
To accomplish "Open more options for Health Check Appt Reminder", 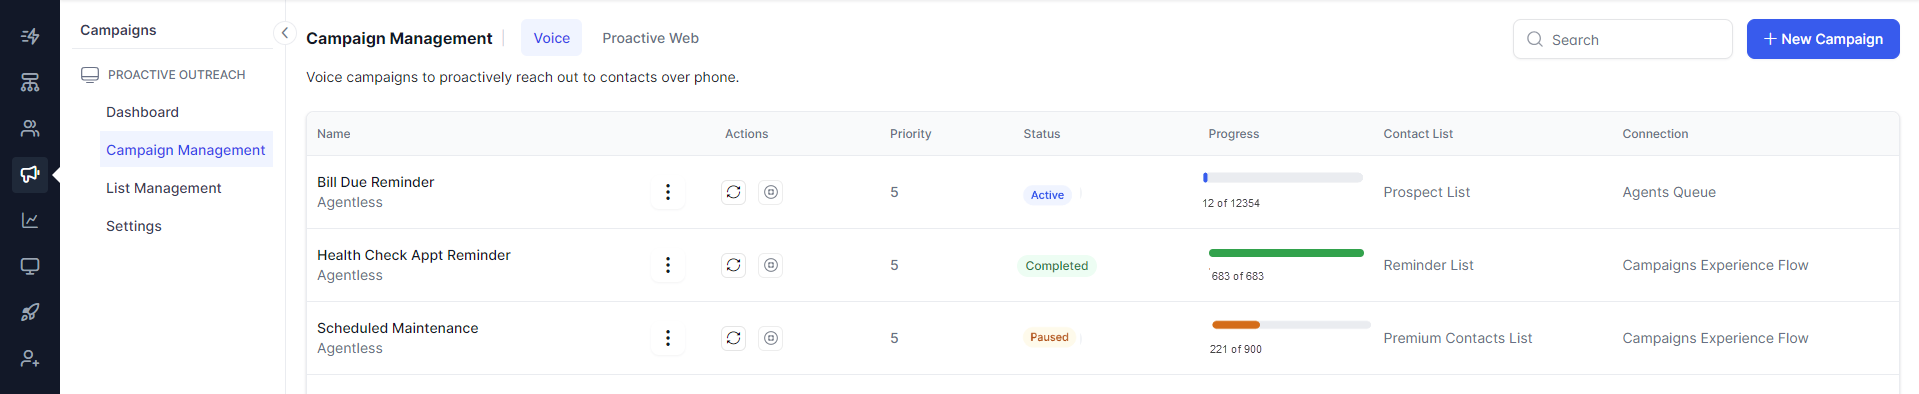I will pyautogui.click(x=668, y=265).
